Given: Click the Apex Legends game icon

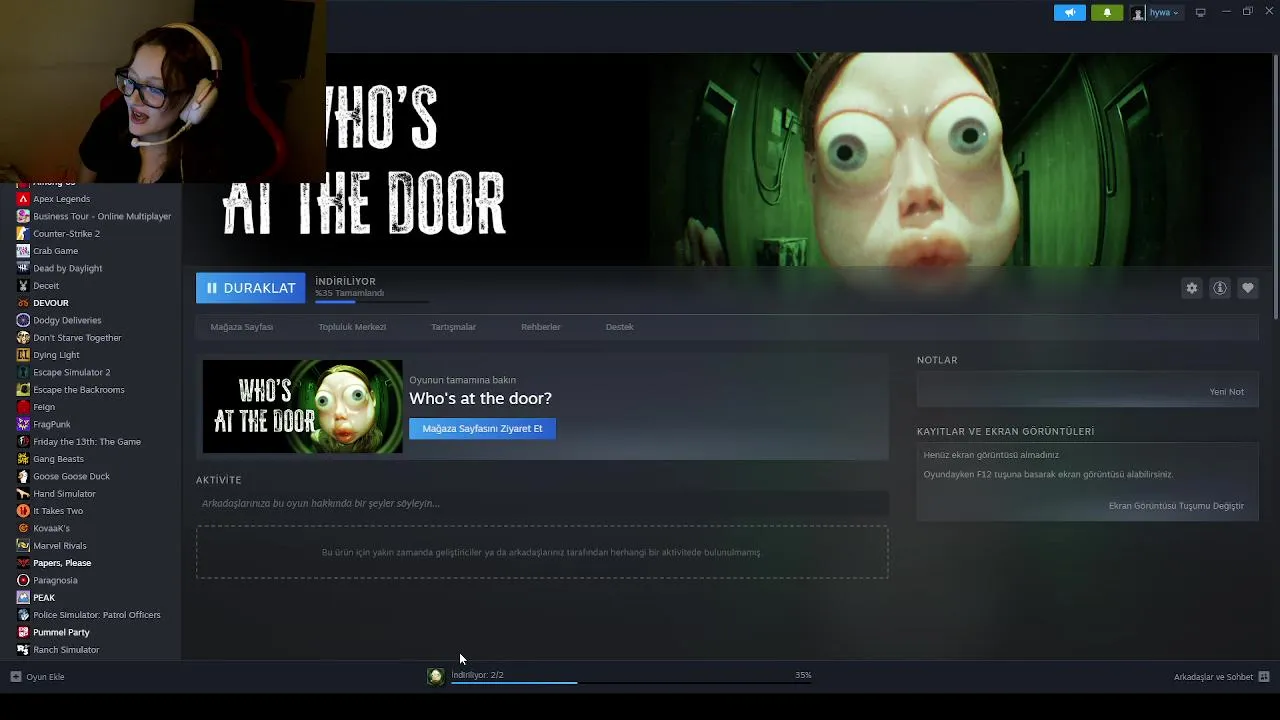Looking at the screenshot, I should coord(23,199).
